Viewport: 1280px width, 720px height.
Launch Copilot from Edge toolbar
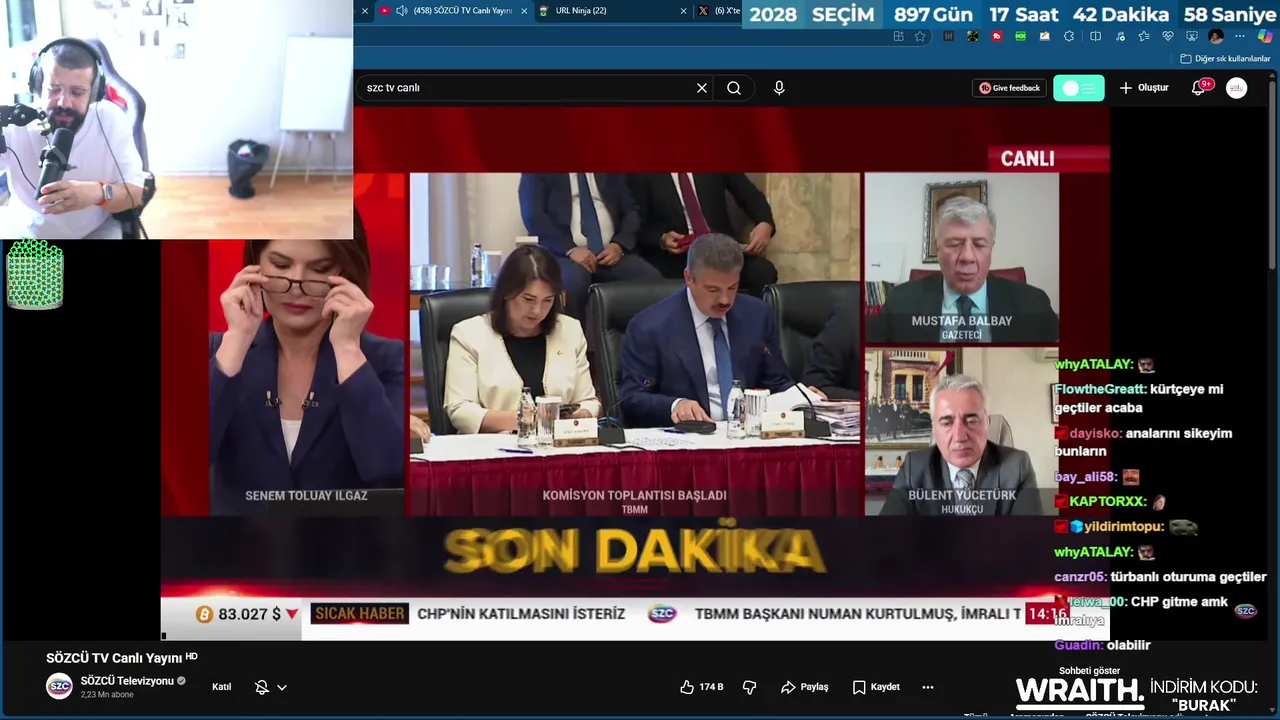[1265, 36]
